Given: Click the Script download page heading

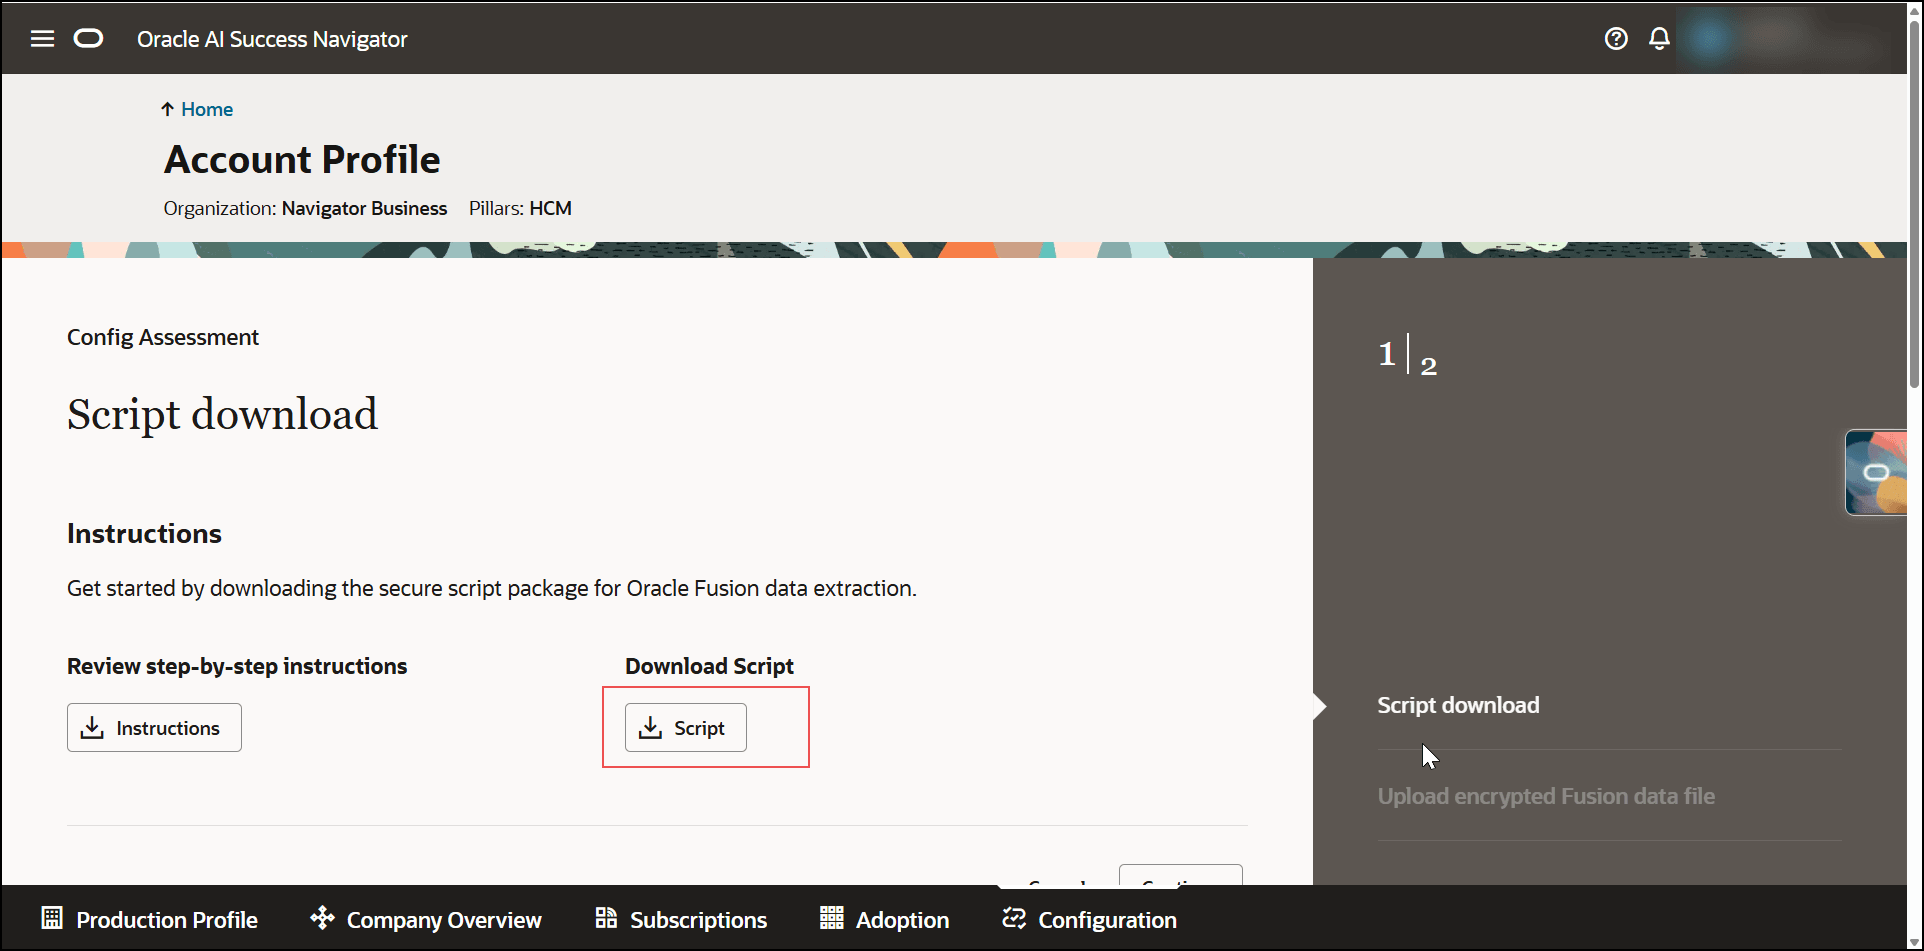Looking at the screenshot, I should coord(222,414).
